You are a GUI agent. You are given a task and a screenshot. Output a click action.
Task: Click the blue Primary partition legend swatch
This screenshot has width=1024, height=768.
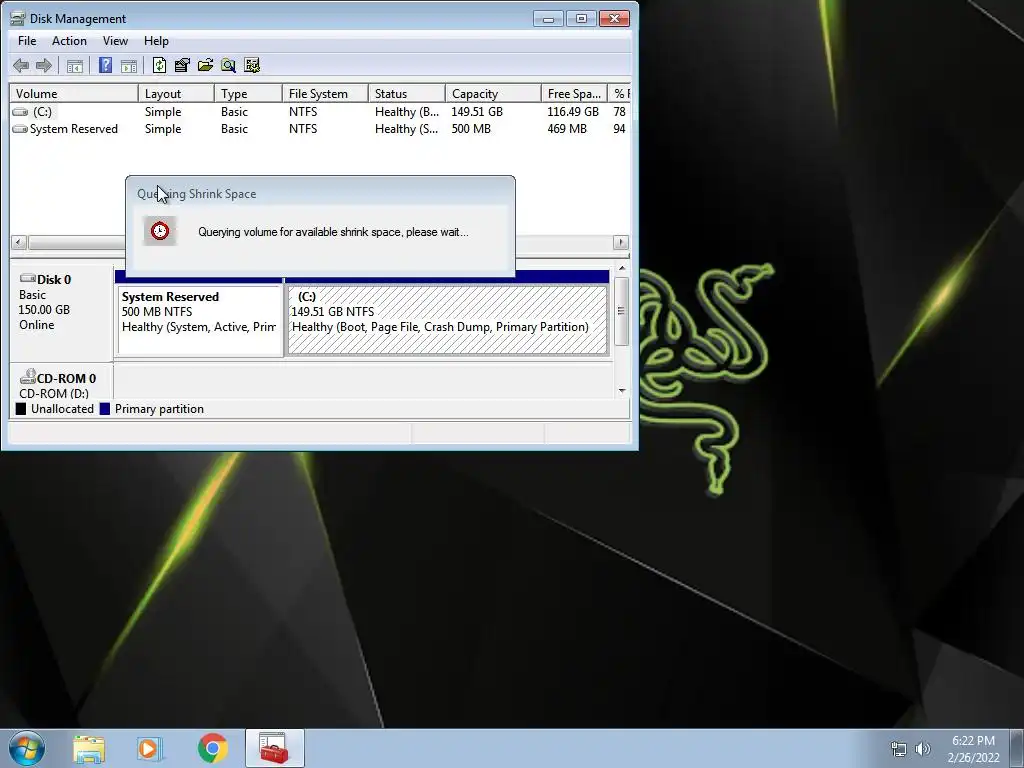pyautogui.click(x=104, y=409)
